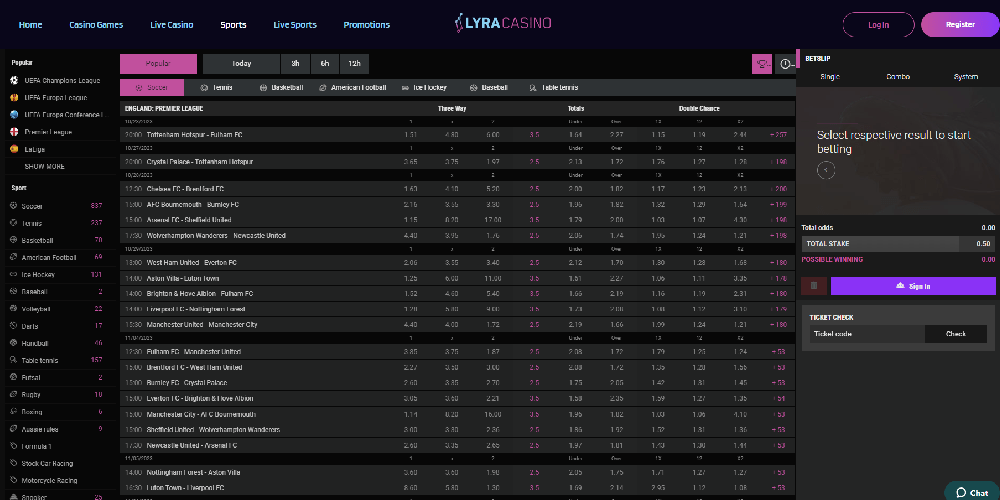Click the trash icon beside Sign In

coord(814,286)
